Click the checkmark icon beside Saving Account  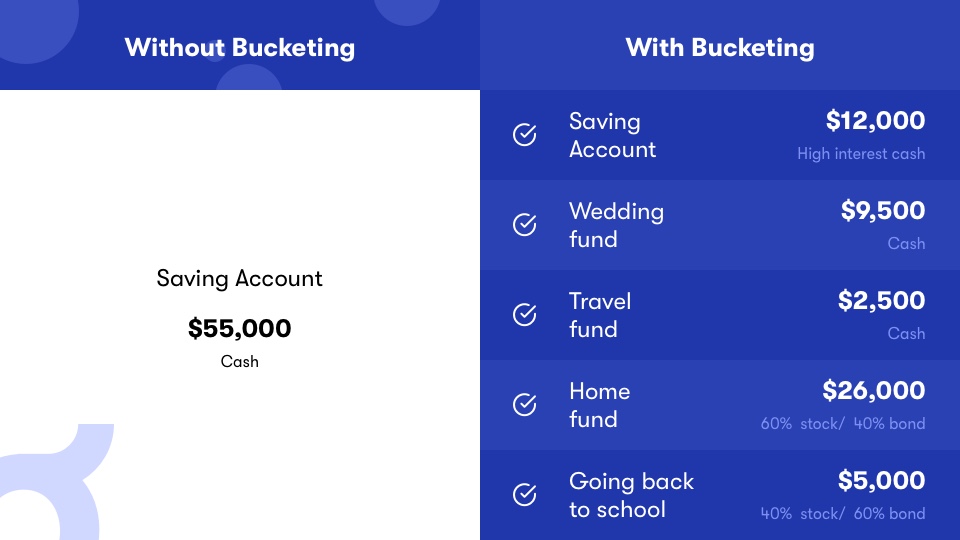pos(525,135)
